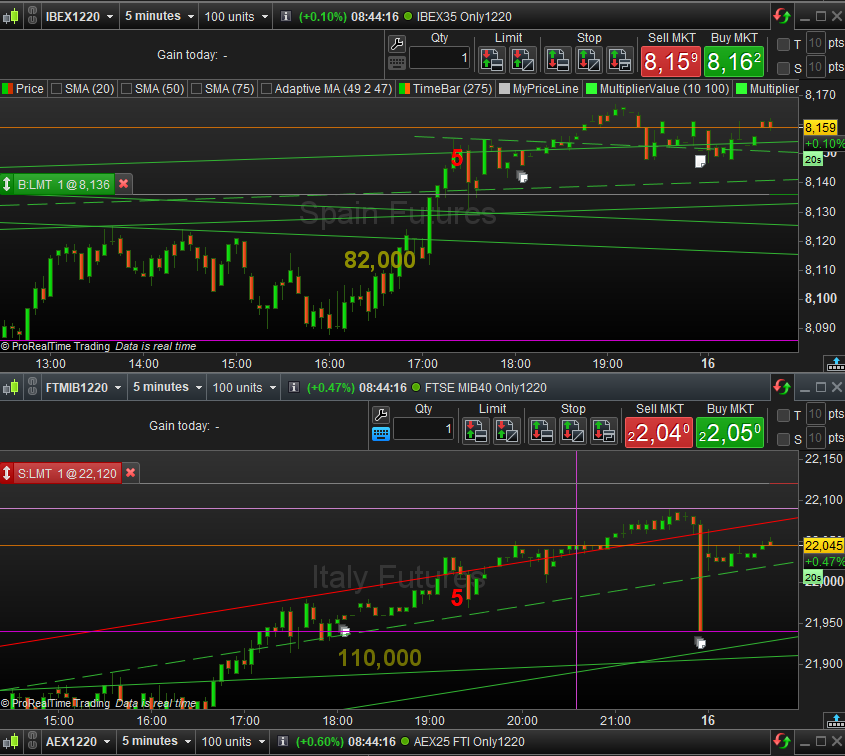Image resolution: width=845 pixels, height=756 pixels.
Task: Click third Stop order icon in IBEX panel
Action: click(x=620, y=60)
